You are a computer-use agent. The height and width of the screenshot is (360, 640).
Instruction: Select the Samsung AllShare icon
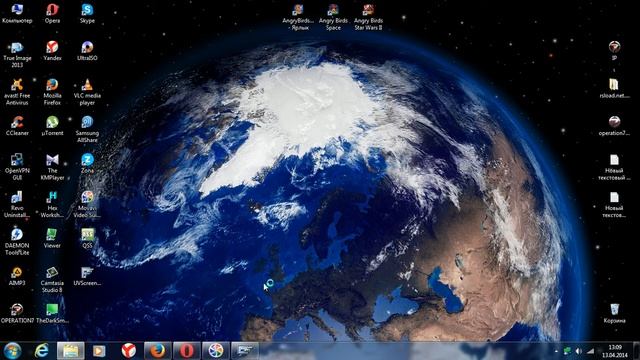(87, 129)
